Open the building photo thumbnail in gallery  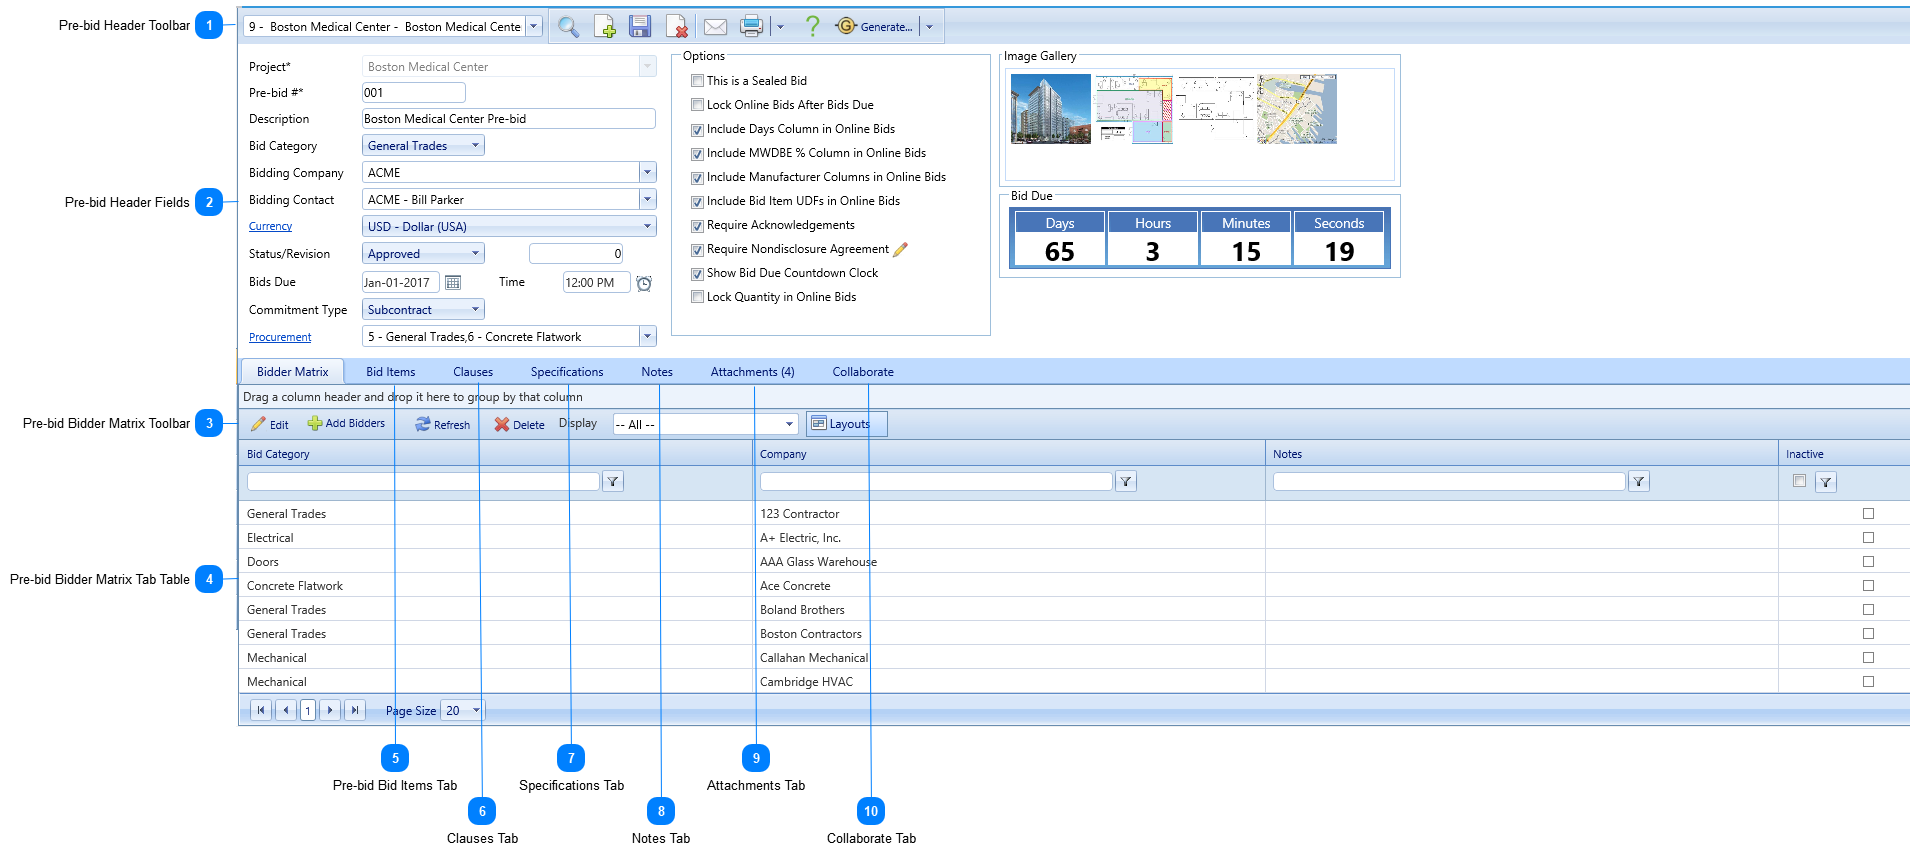(1051, 109)
